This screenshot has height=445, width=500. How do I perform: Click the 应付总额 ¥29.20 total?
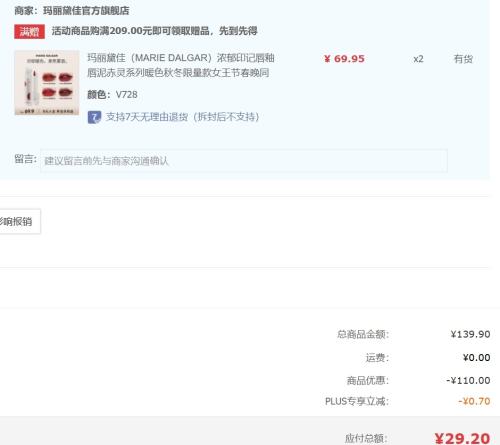(462, 438)
